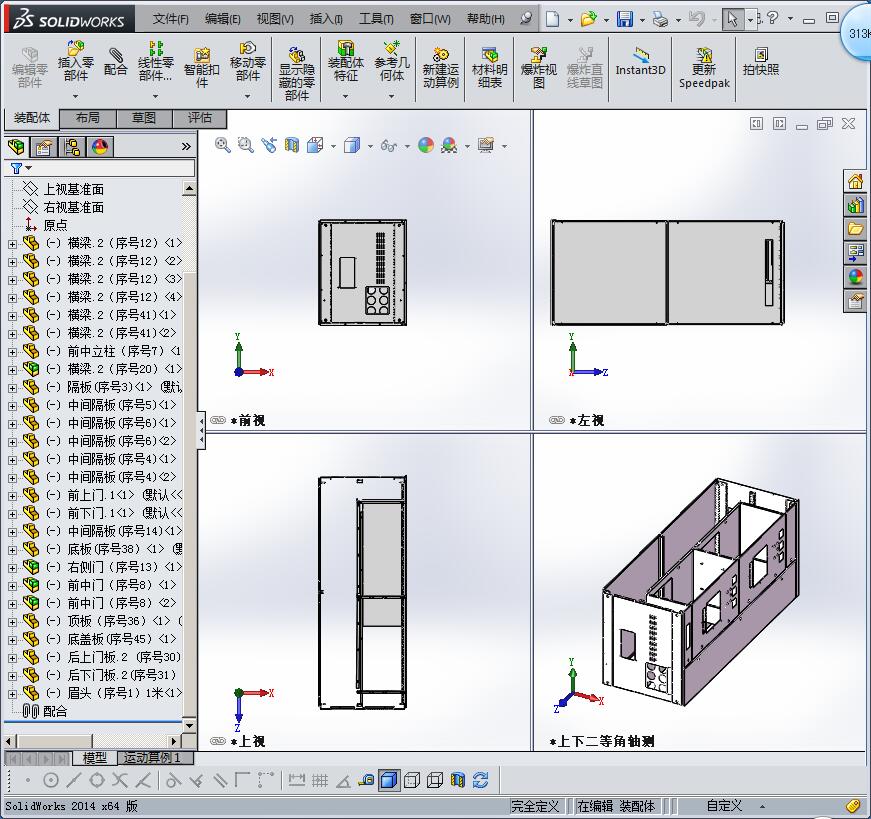871x819 pixels.
Task: Link views toggle beside *左视 label
Action: click(x=557, y=420)
